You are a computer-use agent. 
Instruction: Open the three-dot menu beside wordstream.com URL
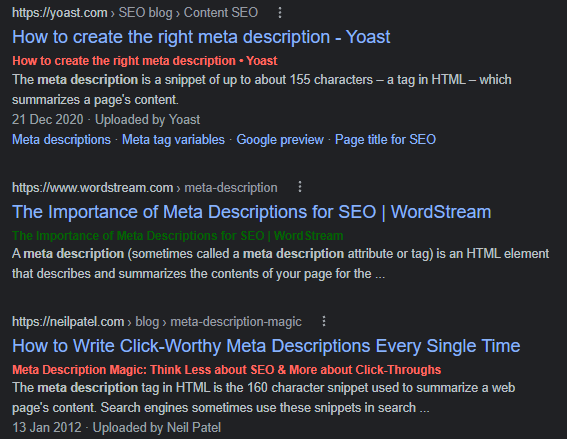tap(300, 187)
